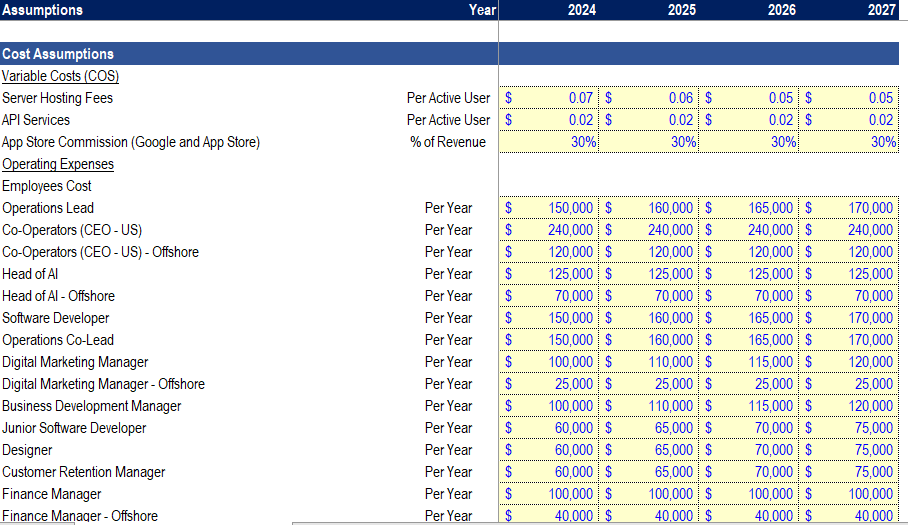
Task: Click the 2024 year column header
Action: pyautogui.click(x=581, y=10)
